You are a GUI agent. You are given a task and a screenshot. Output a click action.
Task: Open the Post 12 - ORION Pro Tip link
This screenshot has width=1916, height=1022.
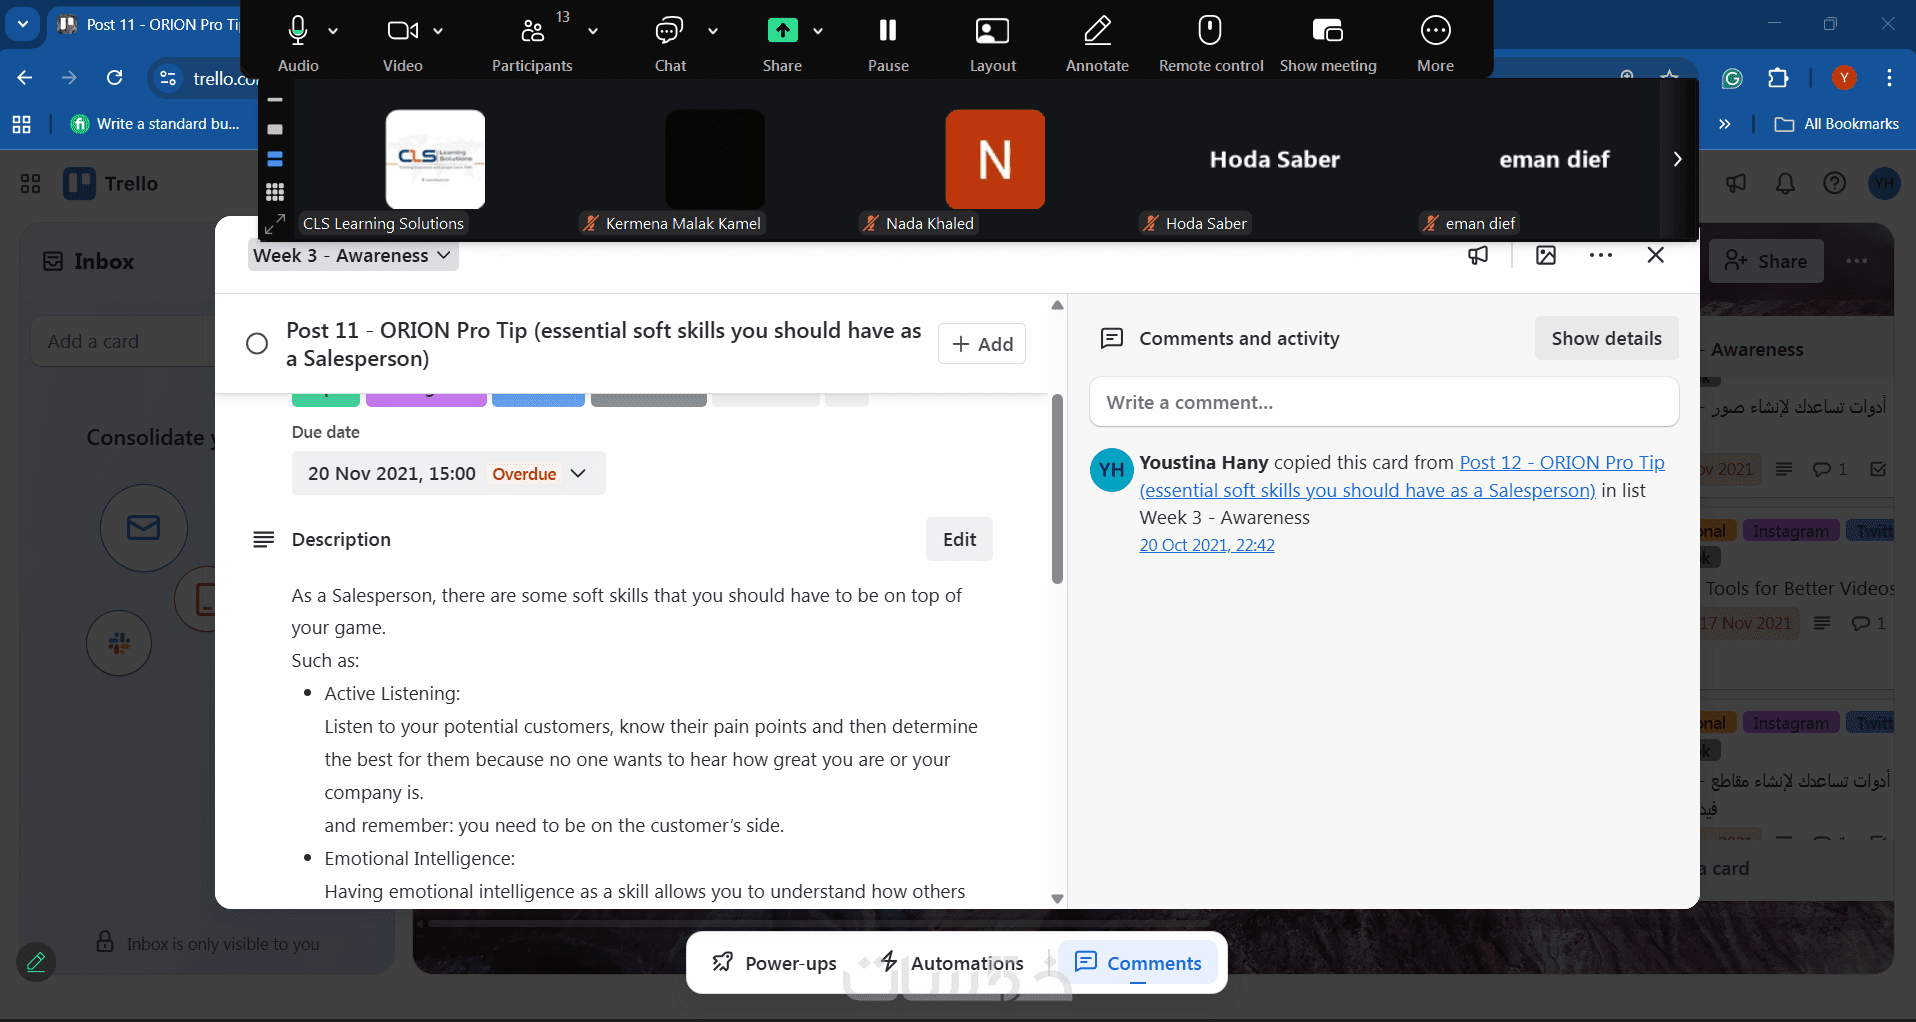(x=1402, y=476)
